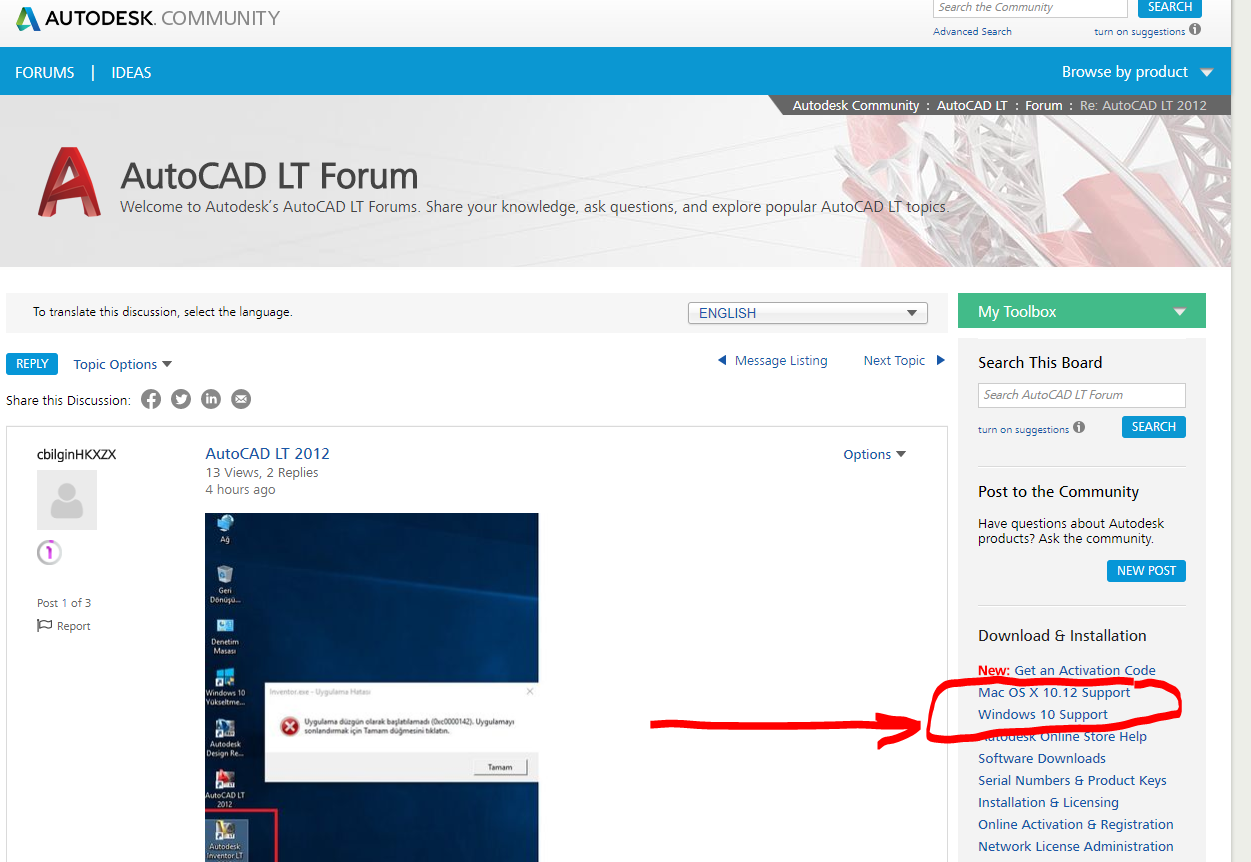Viewport: 1251px width, 862px height.
Task: Open Autodesk Online Store Help
Action: click(x=1063, y=736)
